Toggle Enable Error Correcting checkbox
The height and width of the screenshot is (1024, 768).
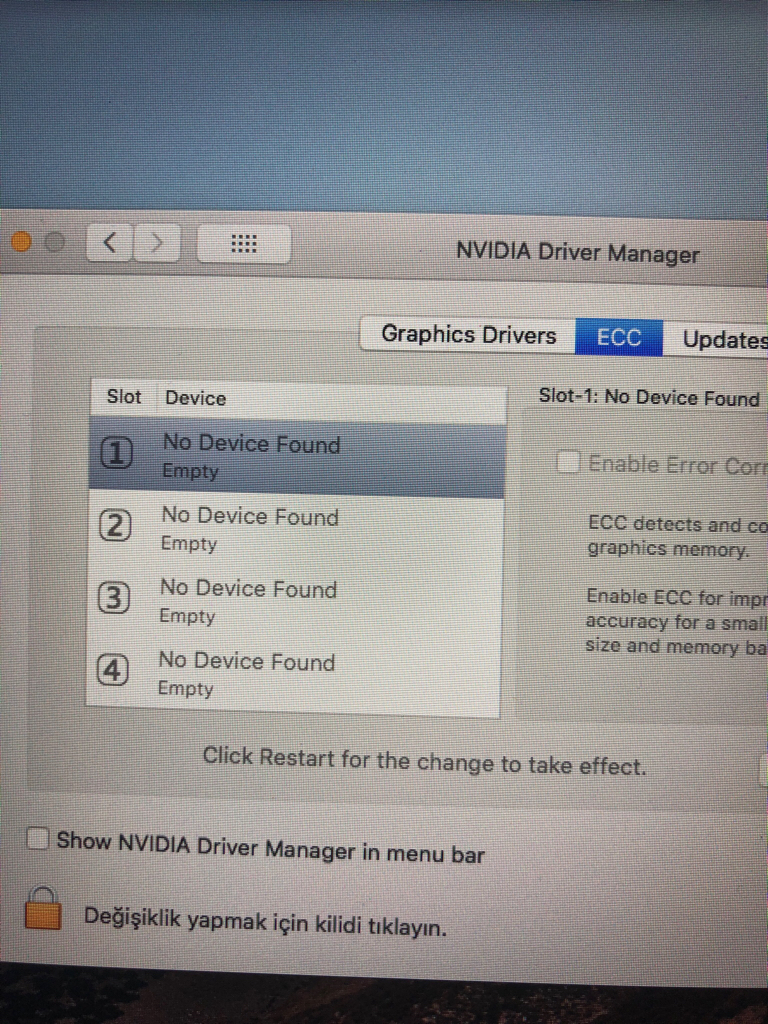tap(568, 463)
